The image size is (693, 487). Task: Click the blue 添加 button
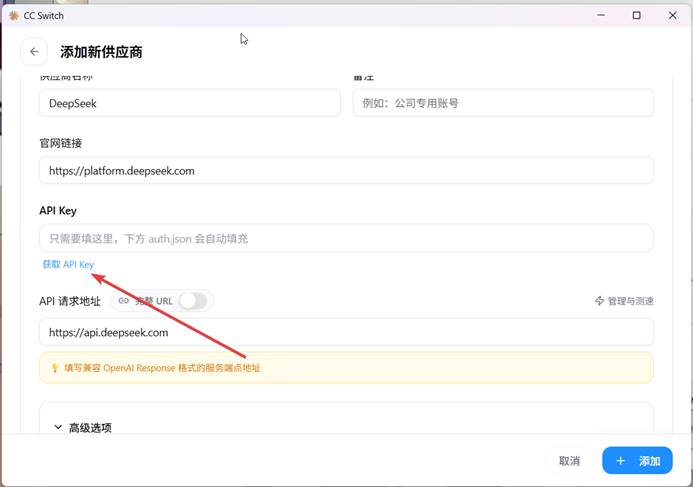point(637,460)
